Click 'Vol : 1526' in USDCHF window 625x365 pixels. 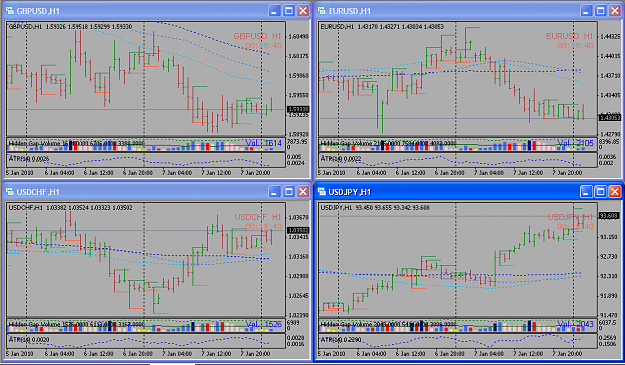263,324
